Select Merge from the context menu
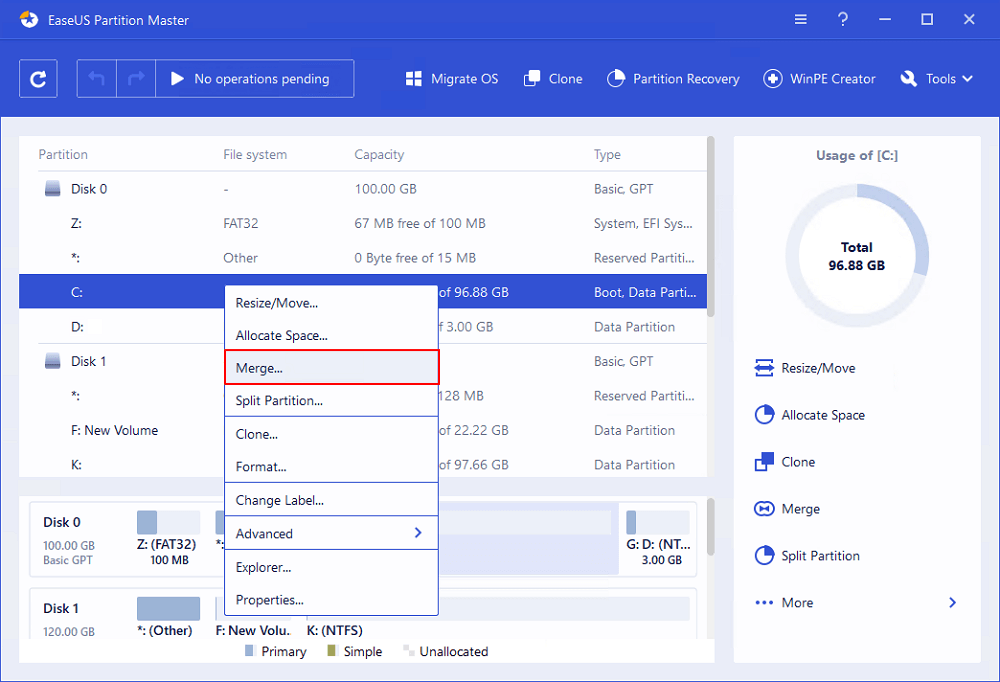This screenshot has width=1000, height=682. click(x=331, y=367)
